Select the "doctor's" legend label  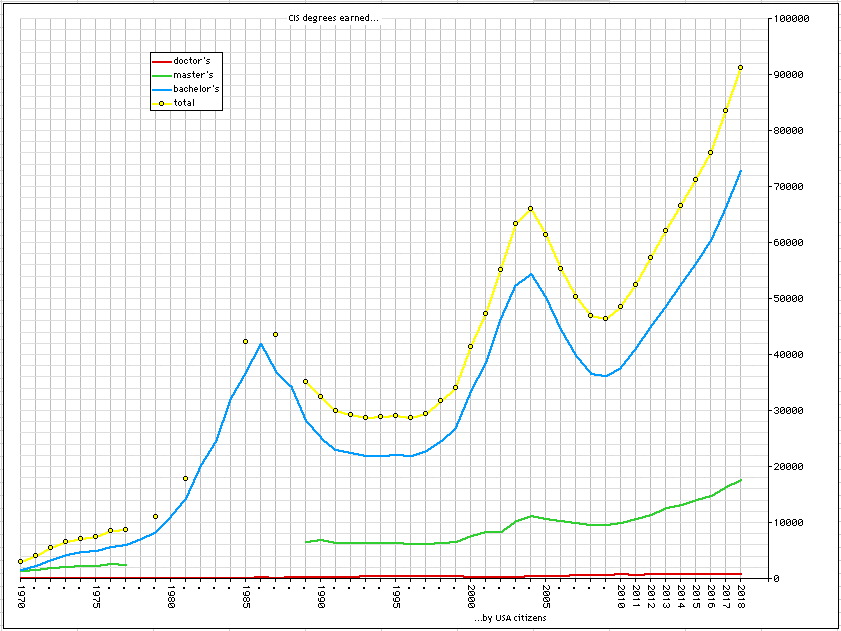(x=191, y=61)
